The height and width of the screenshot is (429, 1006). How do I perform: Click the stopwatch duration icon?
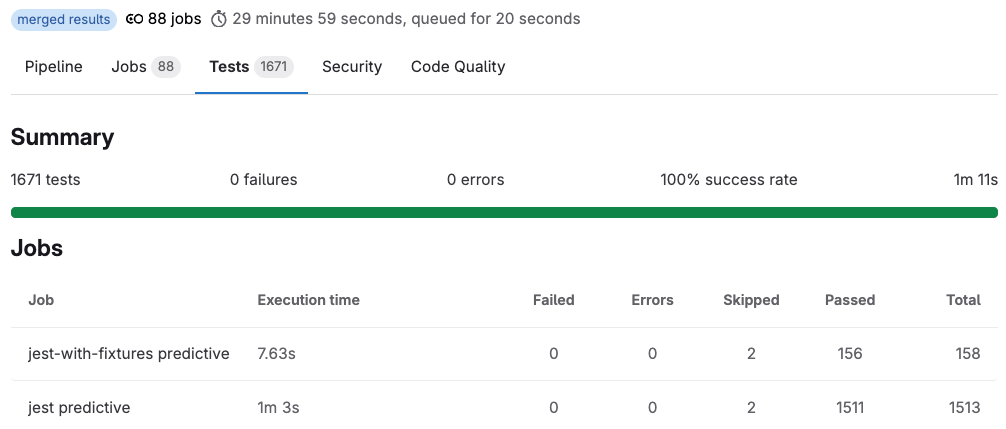[219, 19]
